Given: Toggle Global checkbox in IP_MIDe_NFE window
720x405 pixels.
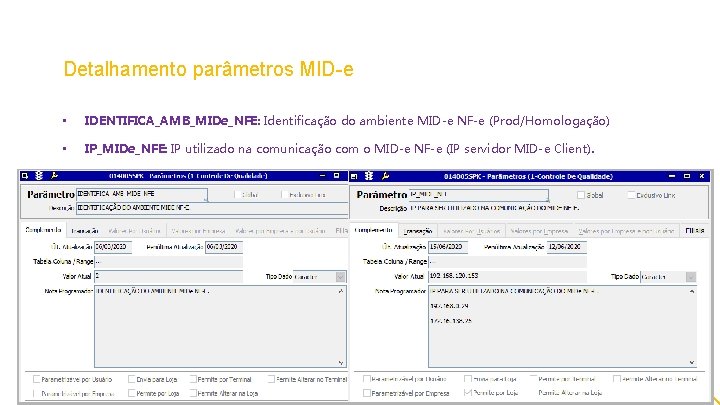Looking at the screenshot, I should tap(581, 195).
